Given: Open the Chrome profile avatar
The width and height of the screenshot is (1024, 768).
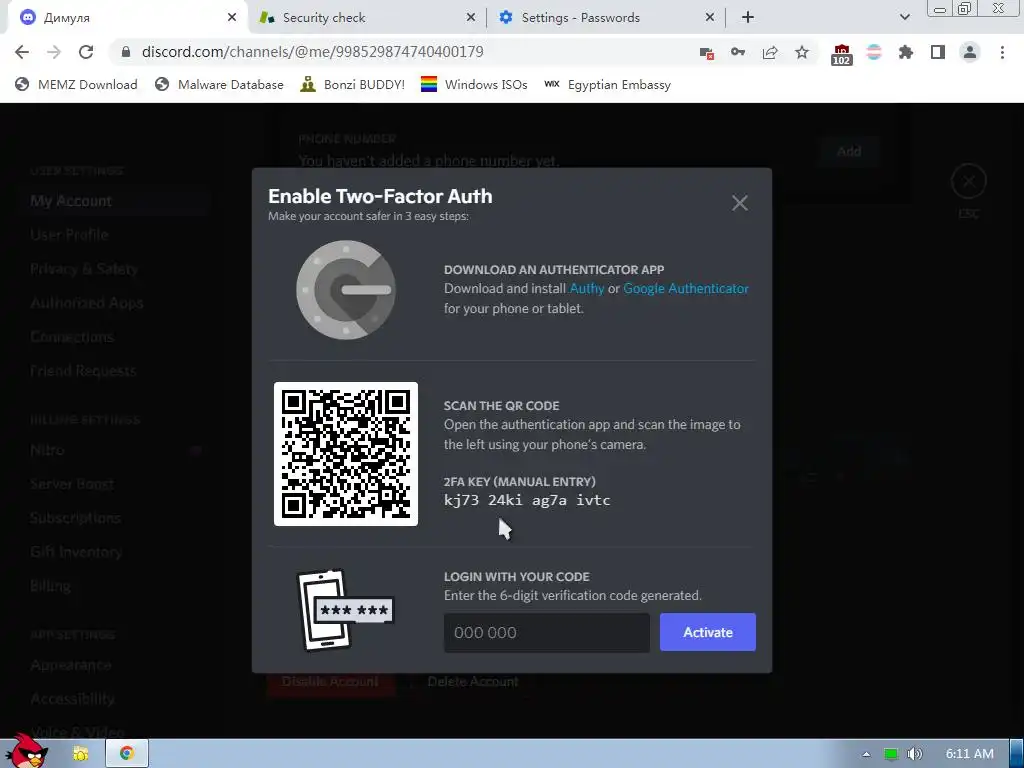Looking at the screenshot, I should 970,52.
